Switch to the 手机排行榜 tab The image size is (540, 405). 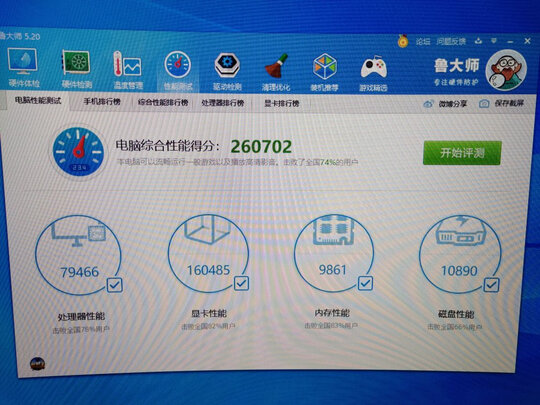pos(102,102)
